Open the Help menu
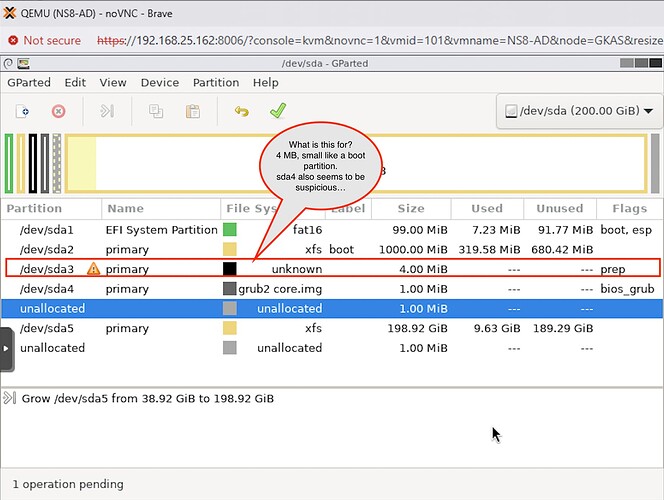This screenshot has height=500, width=664. pos(266,83)
